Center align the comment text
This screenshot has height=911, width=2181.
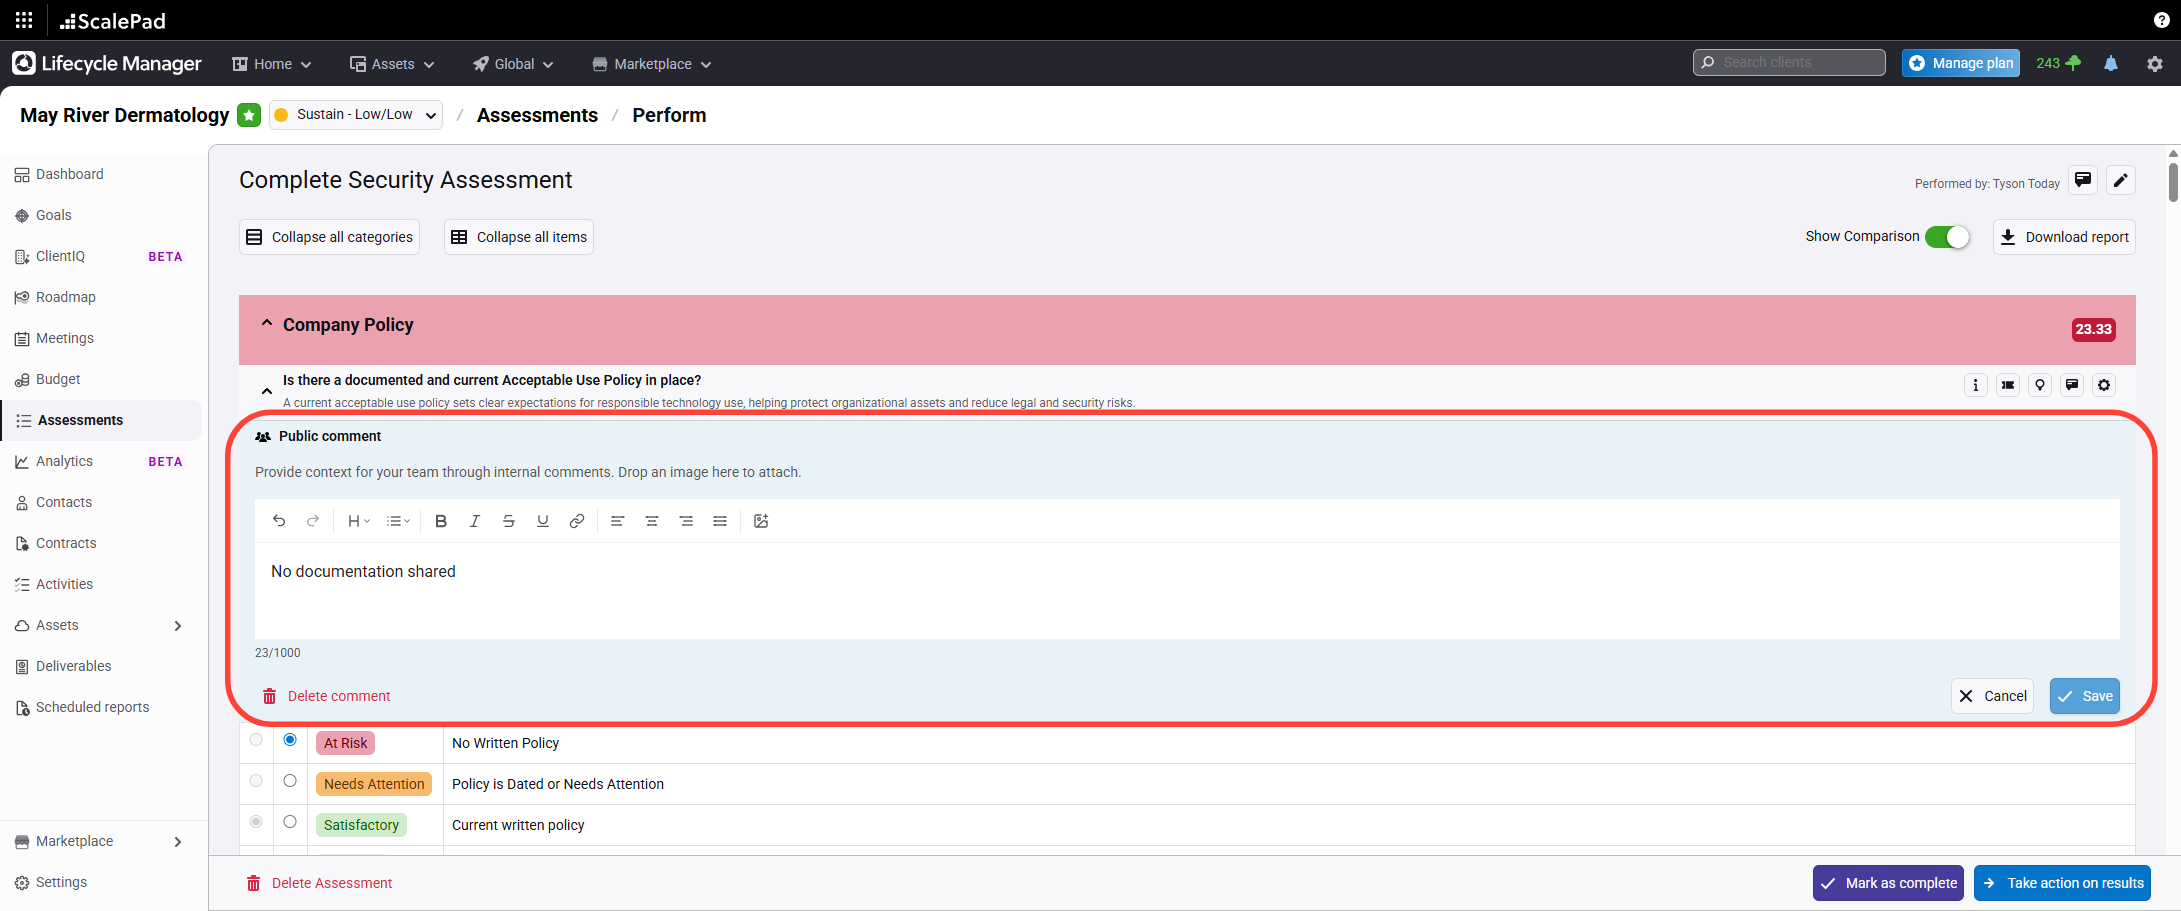pyautogui.click(x=652, y=521)
